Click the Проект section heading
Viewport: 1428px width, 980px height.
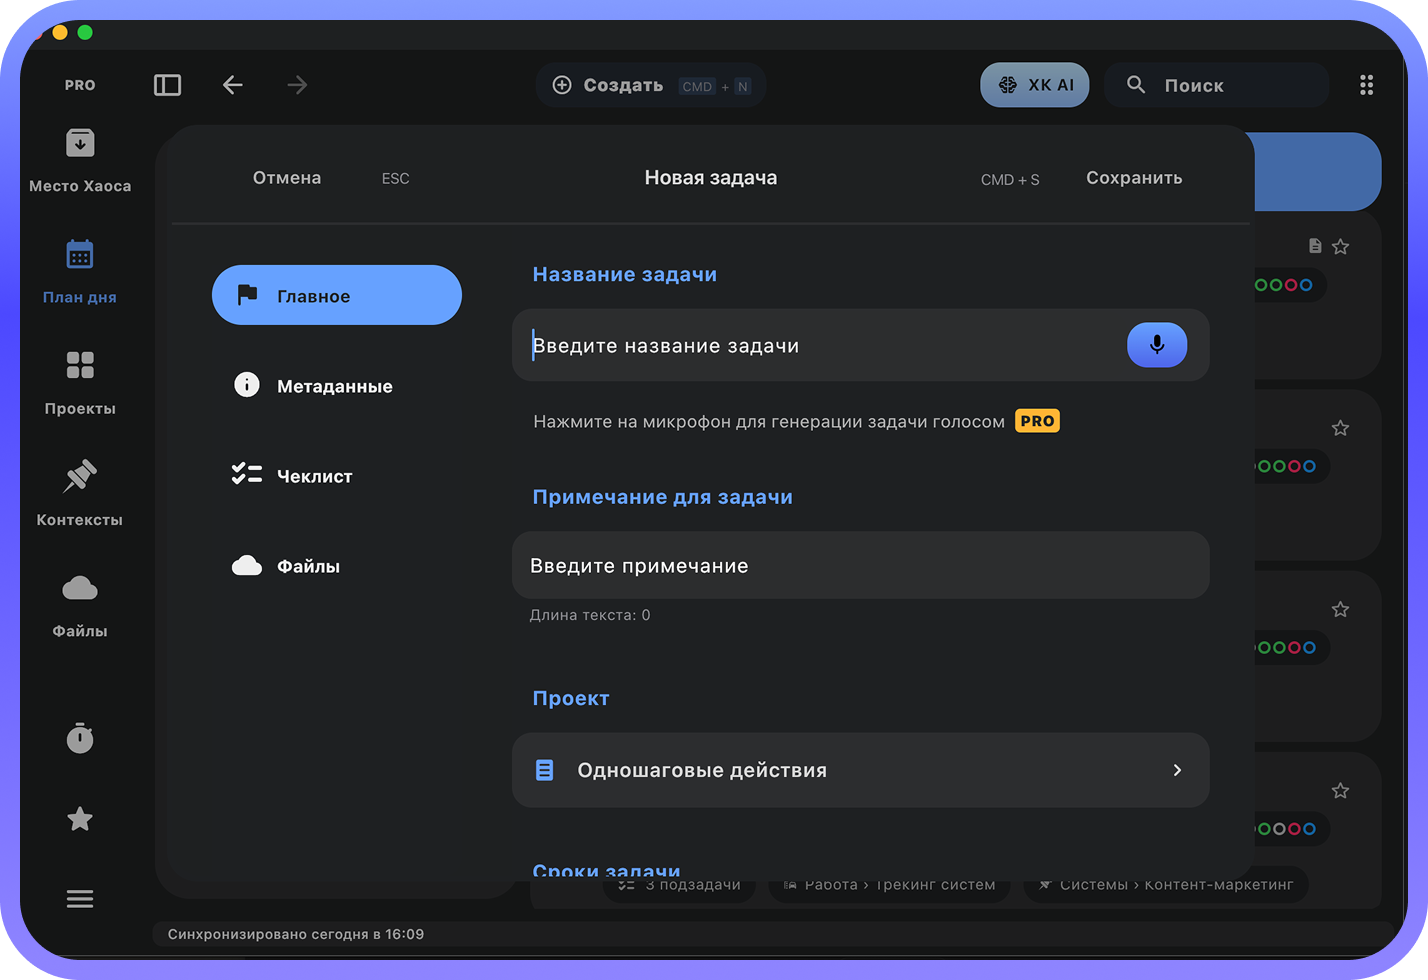point(571,698)
